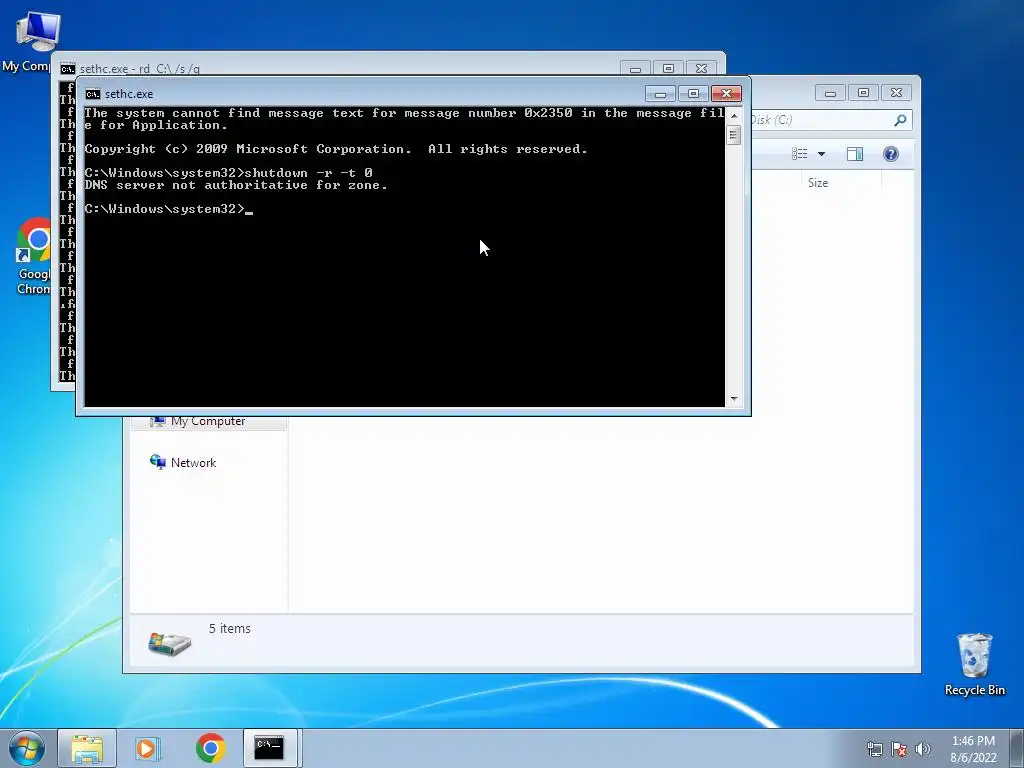The width and height of the screenshot is (1024, 768).
Task: Click the sethc.exe window control-menu icon
Action: pos(93,94)
